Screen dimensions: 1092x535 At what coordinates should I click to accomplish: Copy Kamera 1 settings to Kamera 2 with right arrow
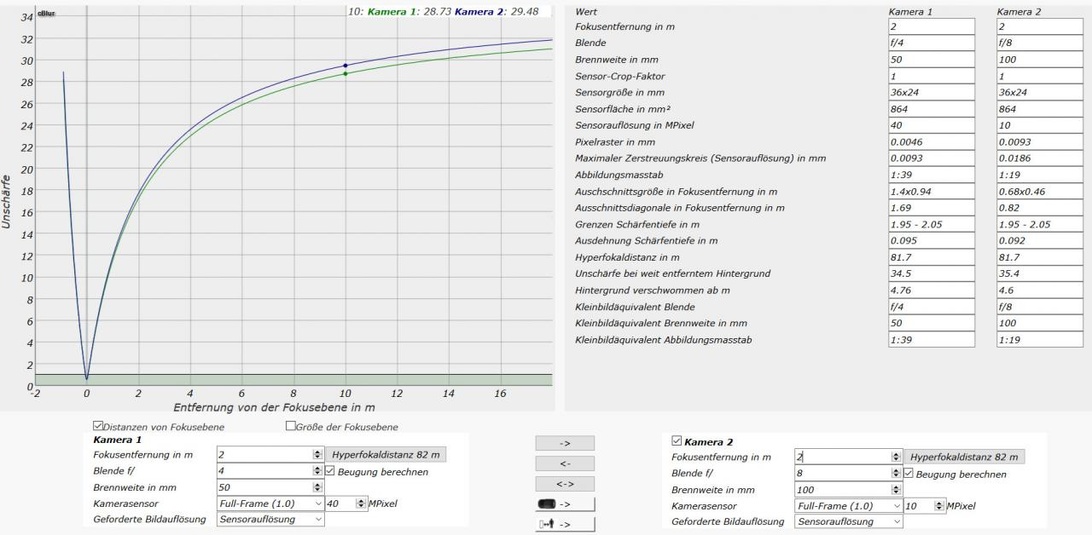coord(565,443)
